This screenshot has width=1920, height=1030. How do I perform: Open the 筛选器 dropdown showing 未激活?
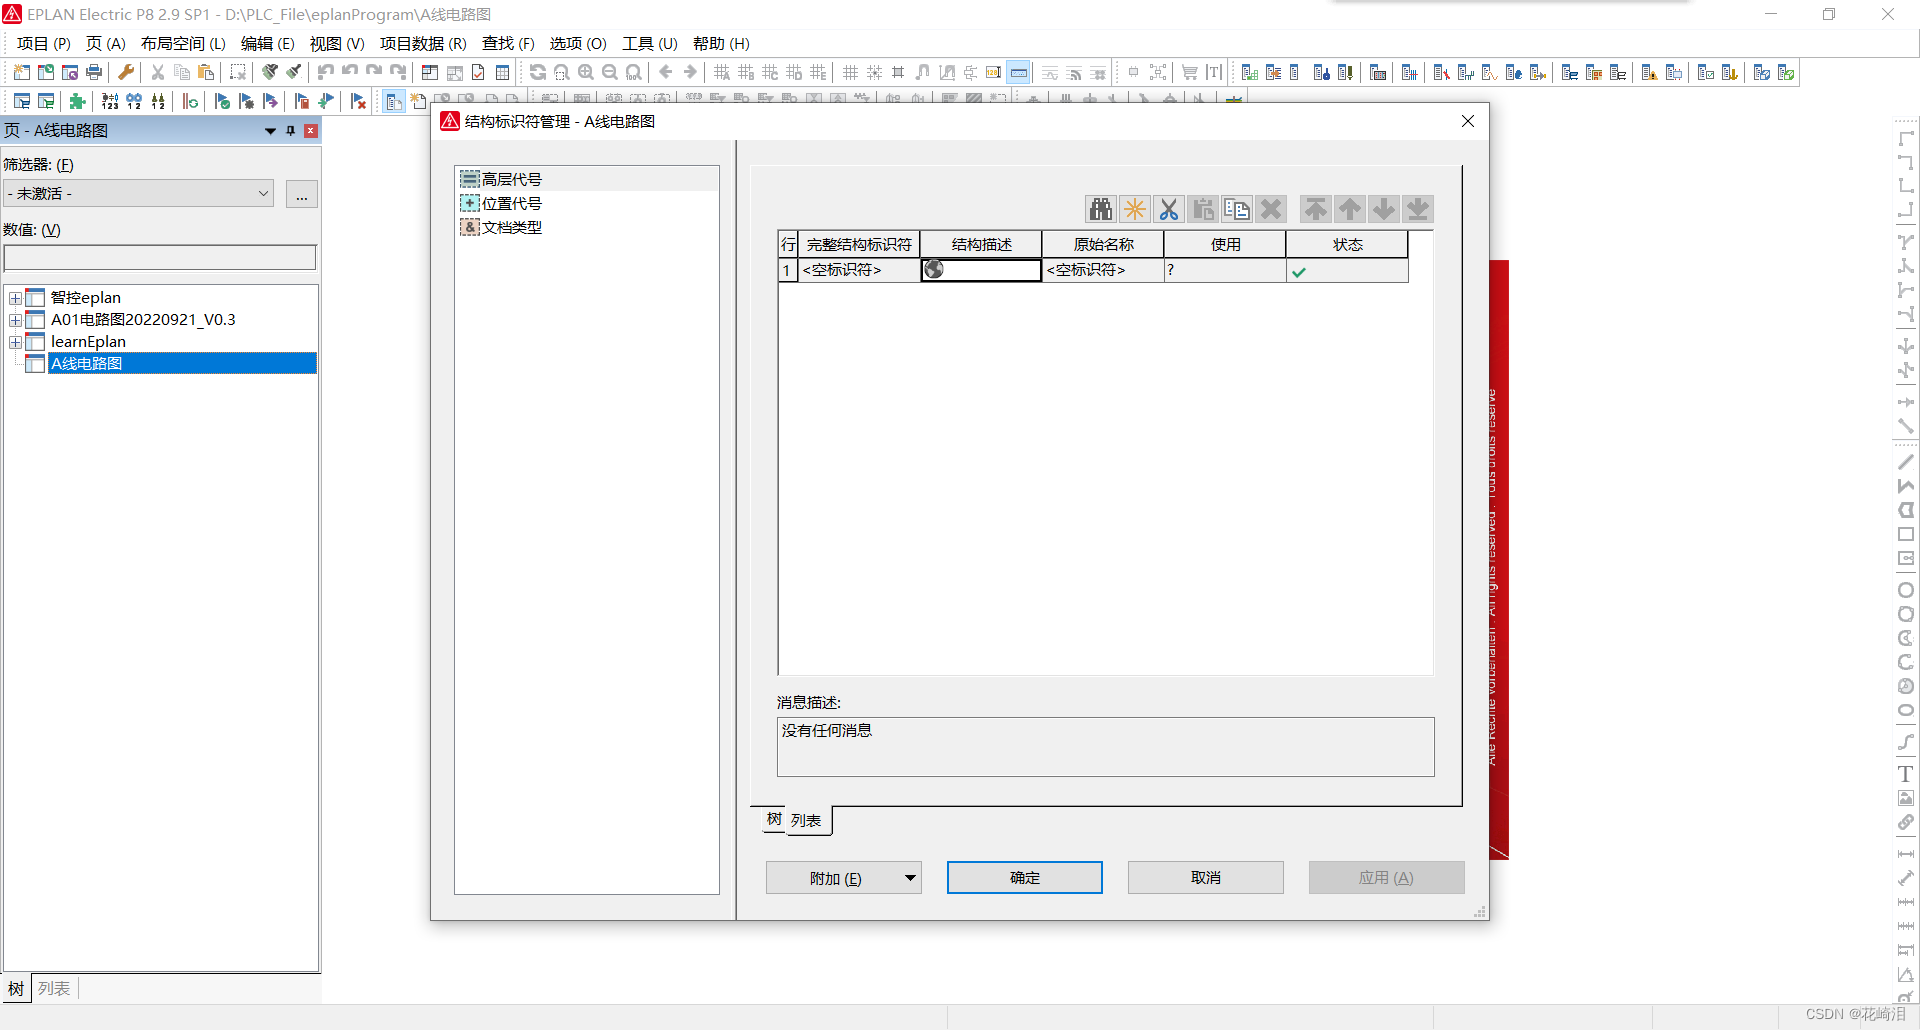point(139,193)
